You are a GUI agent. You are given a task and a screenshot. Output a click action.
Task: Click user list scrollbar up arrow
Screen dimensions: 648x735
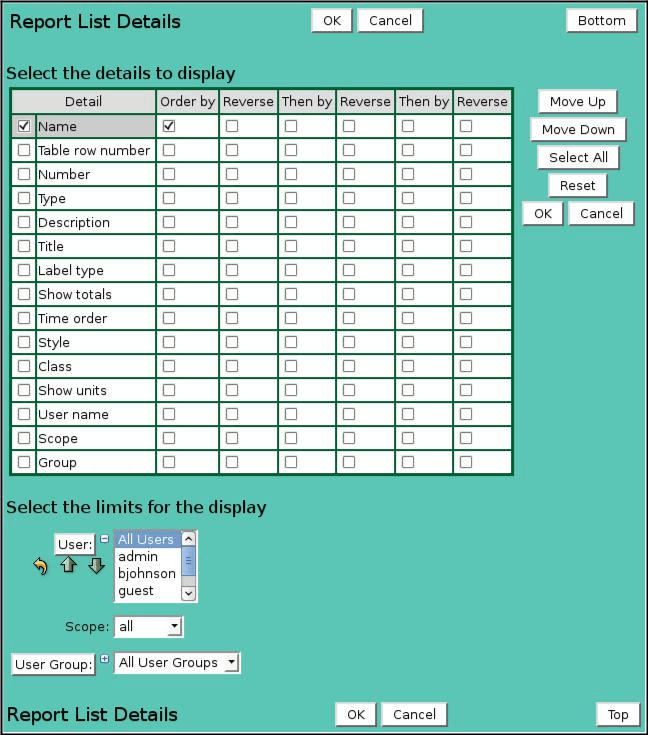coord(188,539)
